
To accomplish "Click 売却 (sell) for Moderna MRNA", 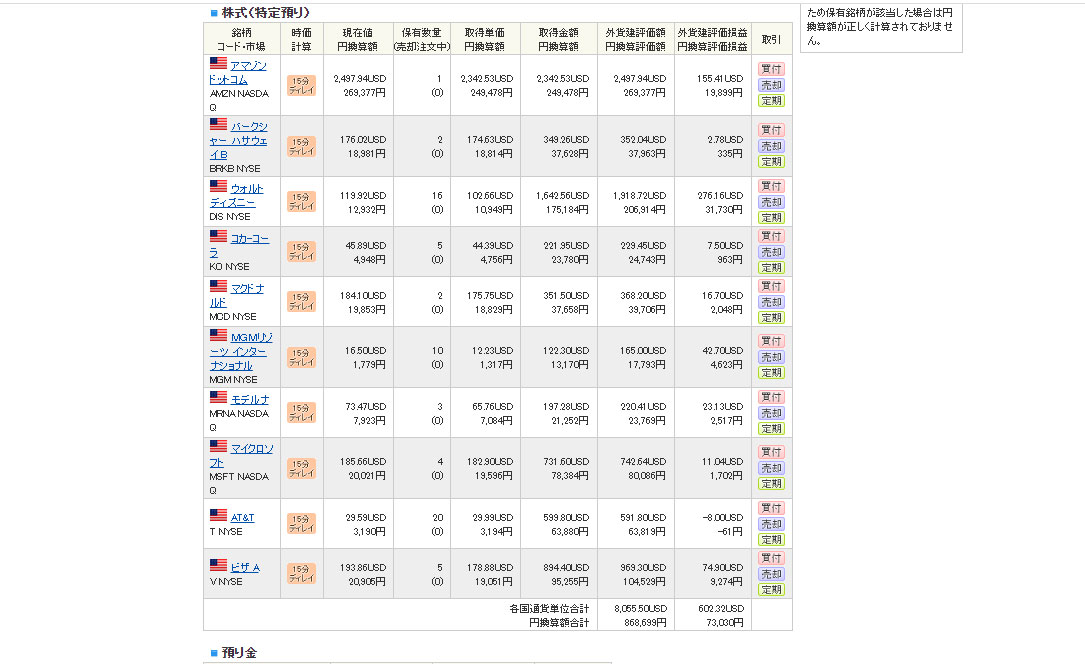I will click(x=771, y=413).
